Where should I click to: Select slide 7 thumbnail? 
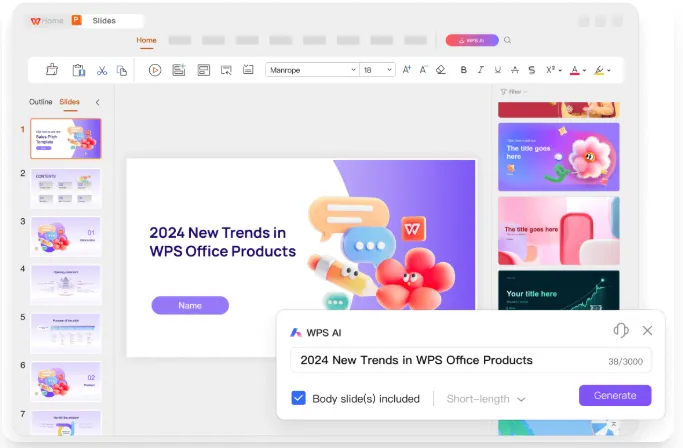coord(66,423)
